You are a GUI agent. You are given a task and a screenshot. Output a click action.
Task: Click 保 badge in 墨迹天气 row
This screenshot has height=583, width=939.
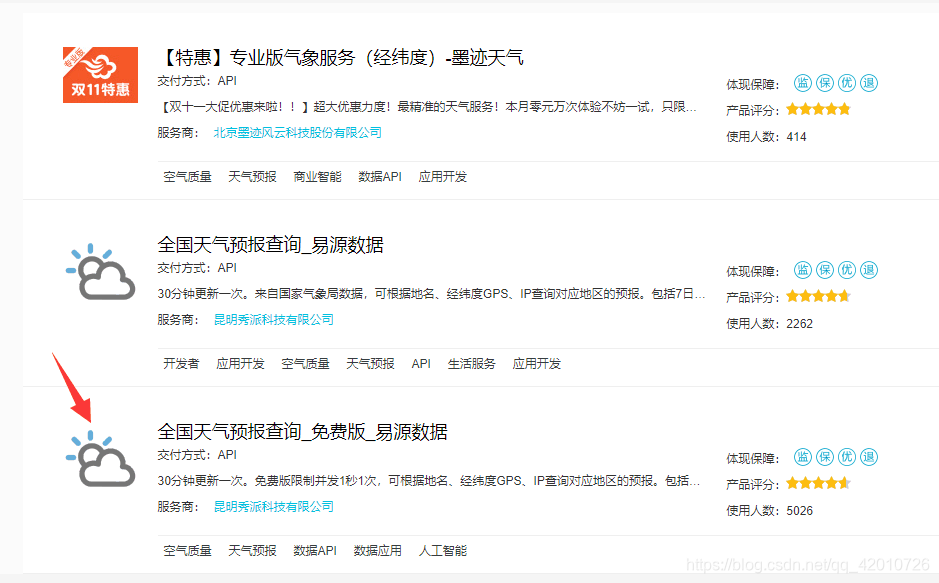point(825,83)
